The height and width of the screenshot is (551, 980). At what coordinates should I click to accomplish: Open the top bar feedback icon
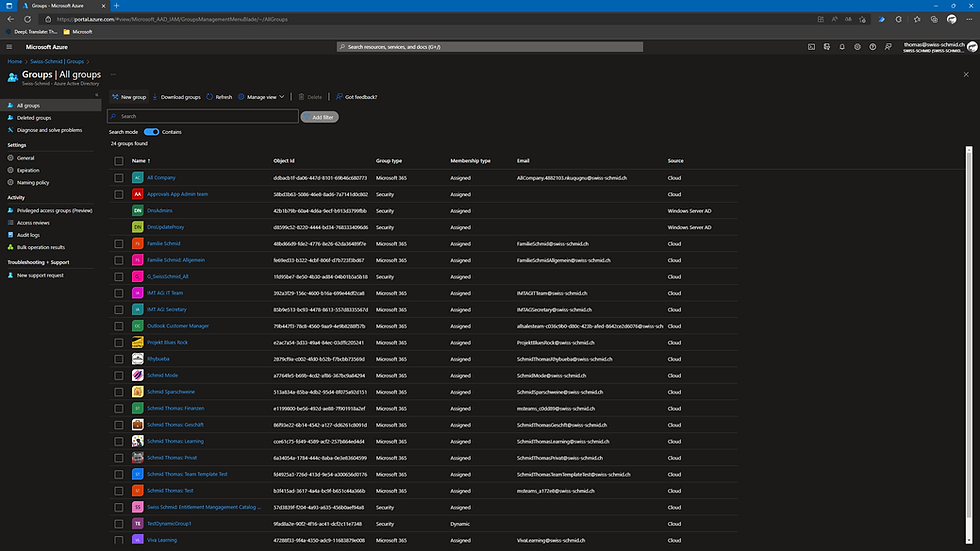click(888, 47)
